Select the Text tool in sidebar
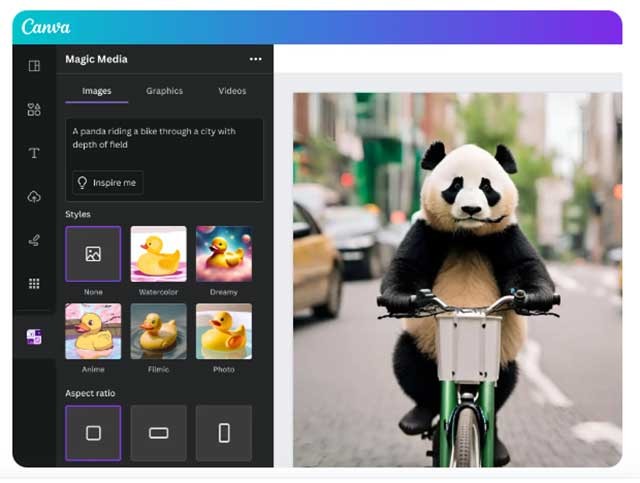640x483 pixels. point(34,153)
